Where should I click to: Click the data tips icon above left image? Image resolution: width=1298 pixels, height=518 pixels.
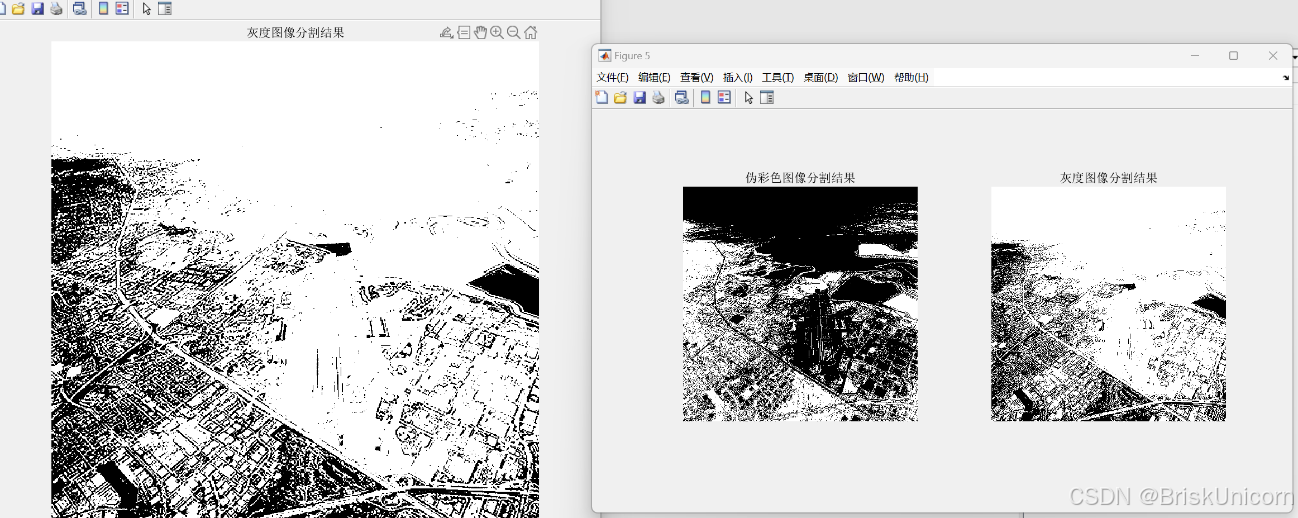tap(464, 32)
